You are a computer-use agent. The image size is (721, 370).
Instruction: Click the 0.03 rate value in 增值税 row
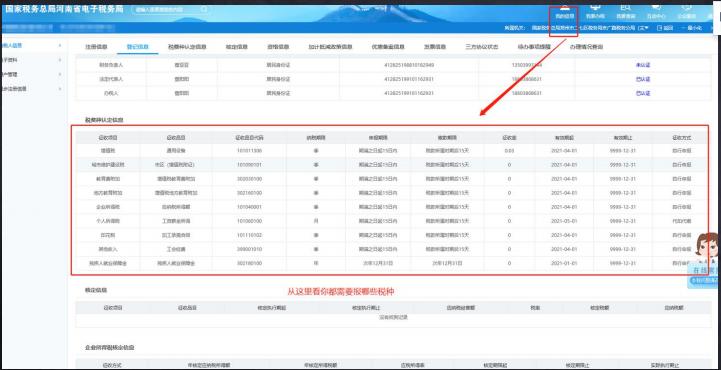[x=509, y=150]
